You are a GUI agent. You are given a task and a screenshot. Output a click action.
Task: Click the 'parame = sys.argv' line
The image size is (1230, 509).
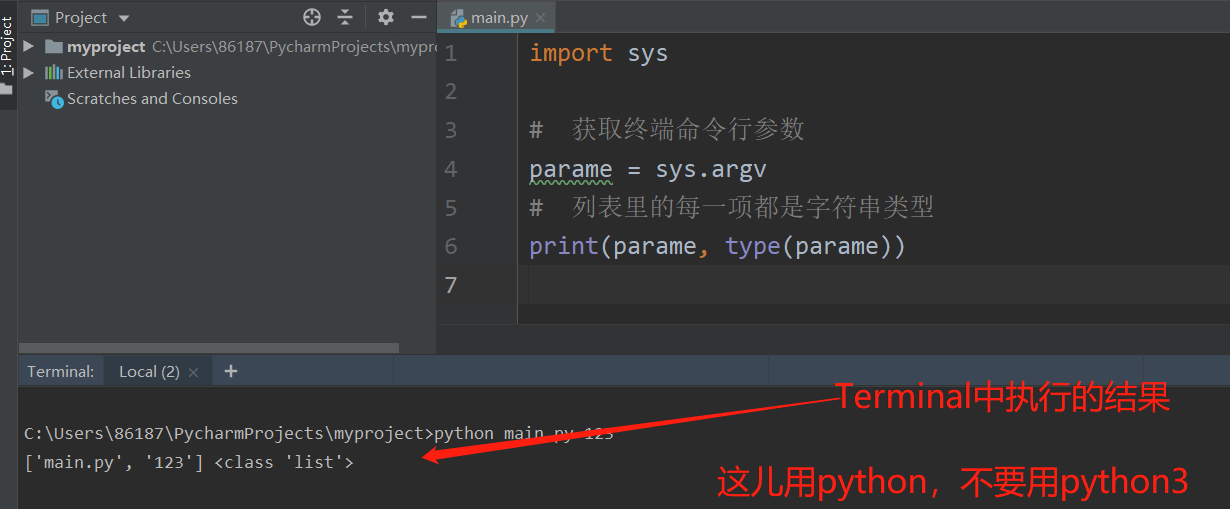[648, 169]
